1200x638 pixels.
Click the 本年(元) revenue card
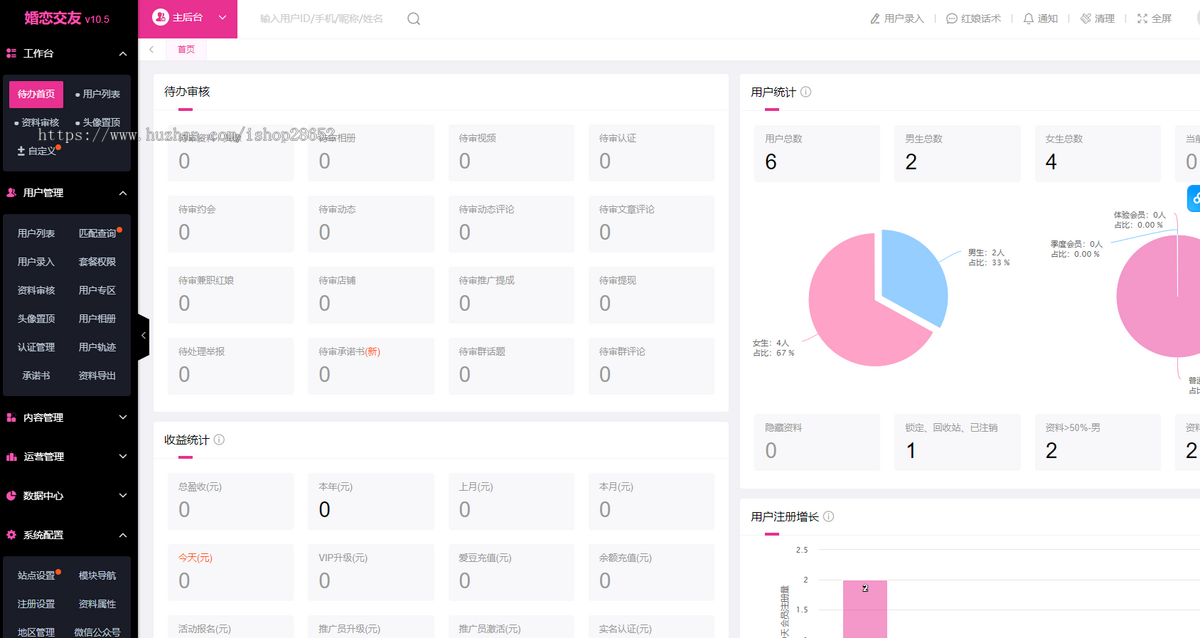tap(371, 501)
